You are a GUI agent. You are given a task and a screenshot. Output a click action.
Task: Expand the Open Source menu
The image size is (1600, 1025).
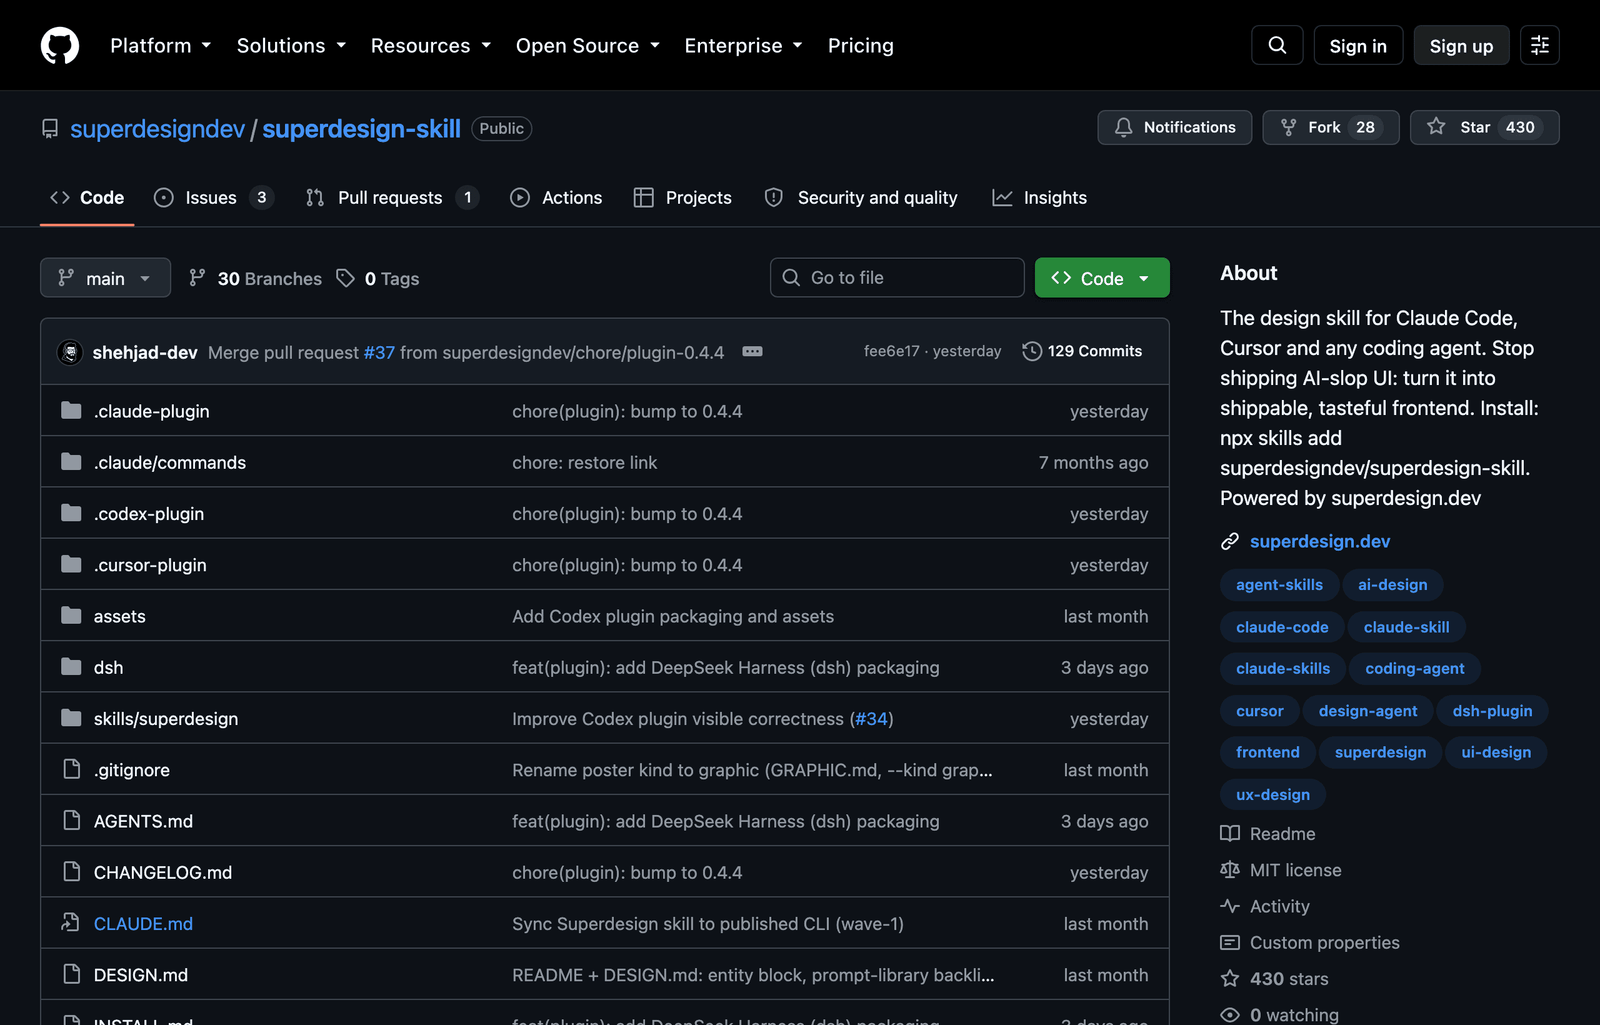[x=588, y=46]
